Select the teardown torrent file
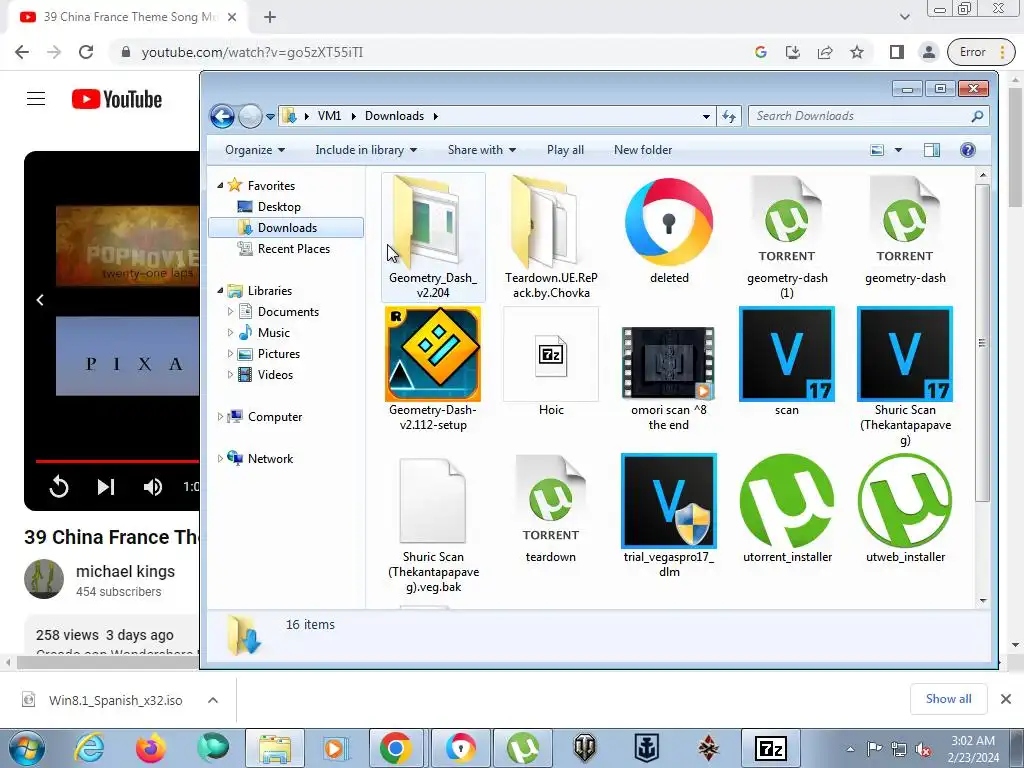The height and width of the screenshot is (768, 1024). tap(551, 509)
